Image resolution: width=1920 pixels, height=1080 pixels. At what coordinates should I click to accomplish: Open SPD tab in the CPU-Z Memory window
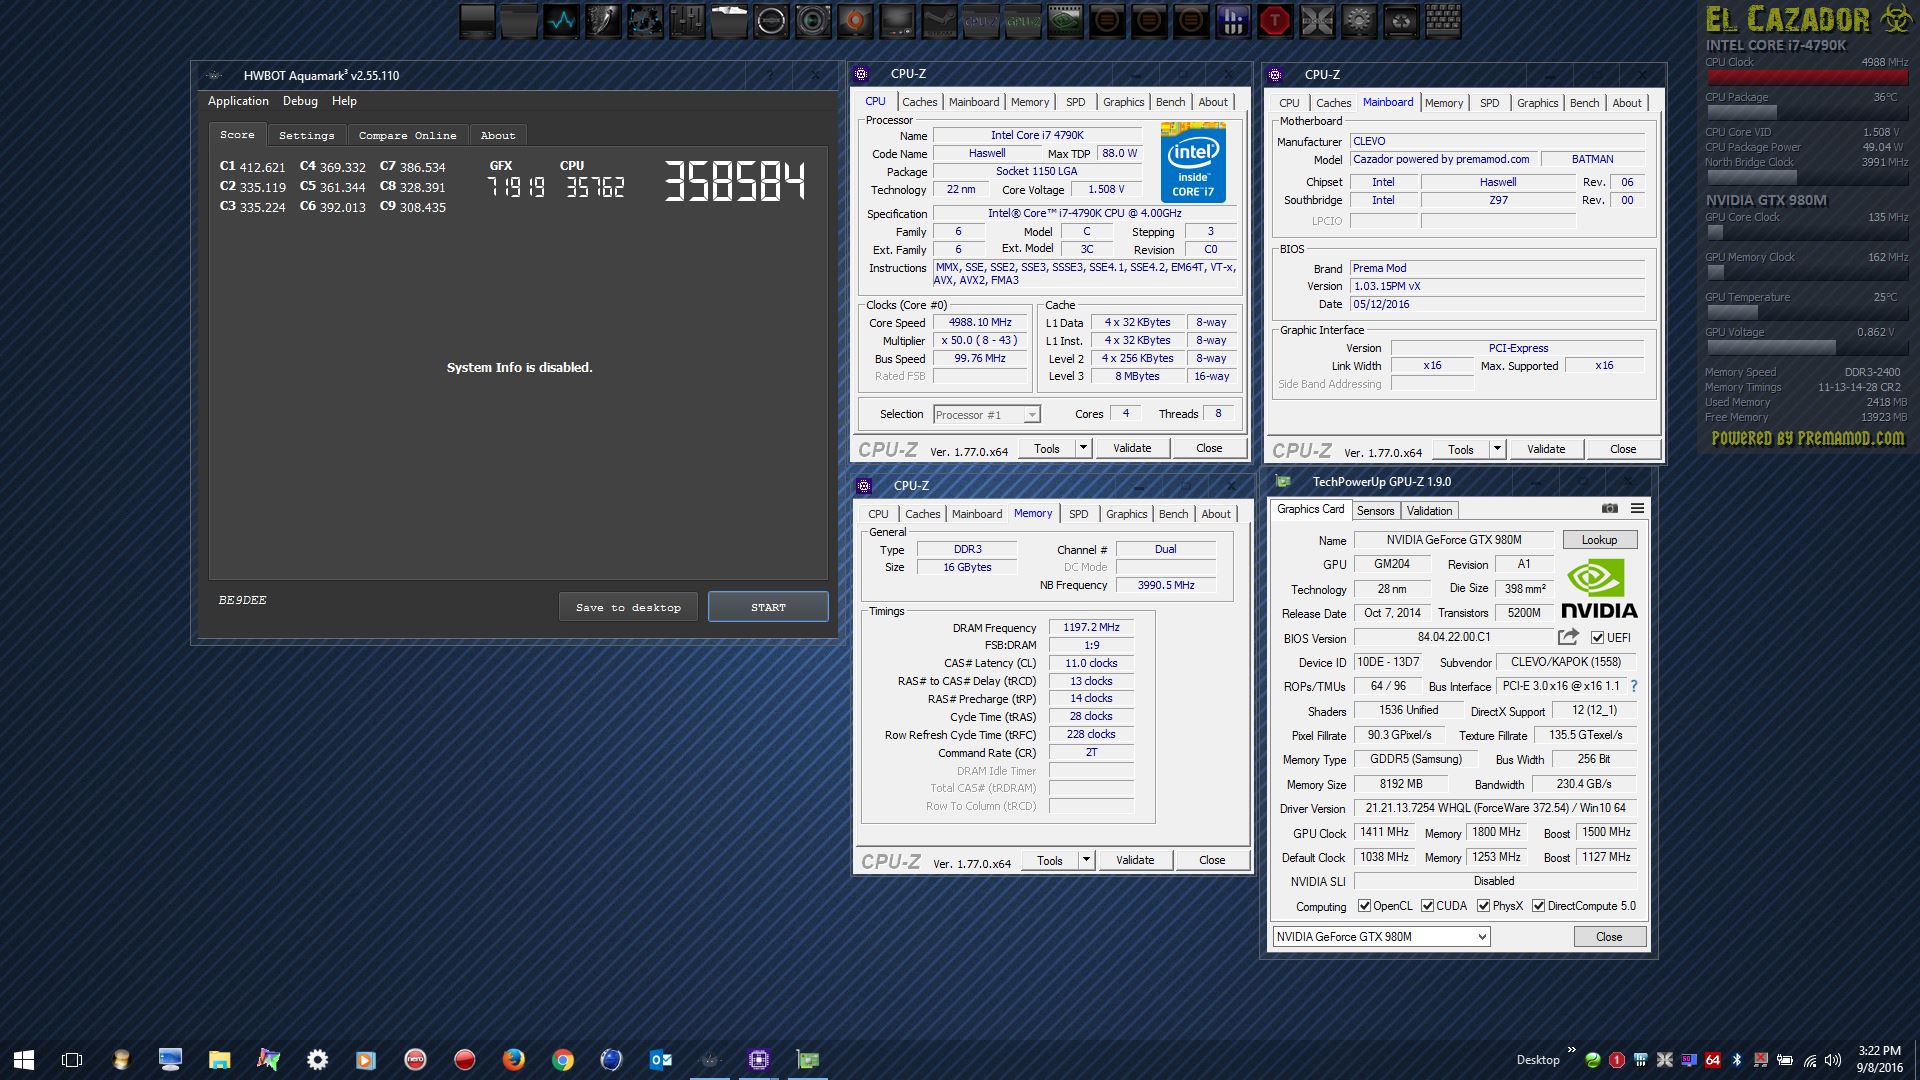[x=1078, y=514]
